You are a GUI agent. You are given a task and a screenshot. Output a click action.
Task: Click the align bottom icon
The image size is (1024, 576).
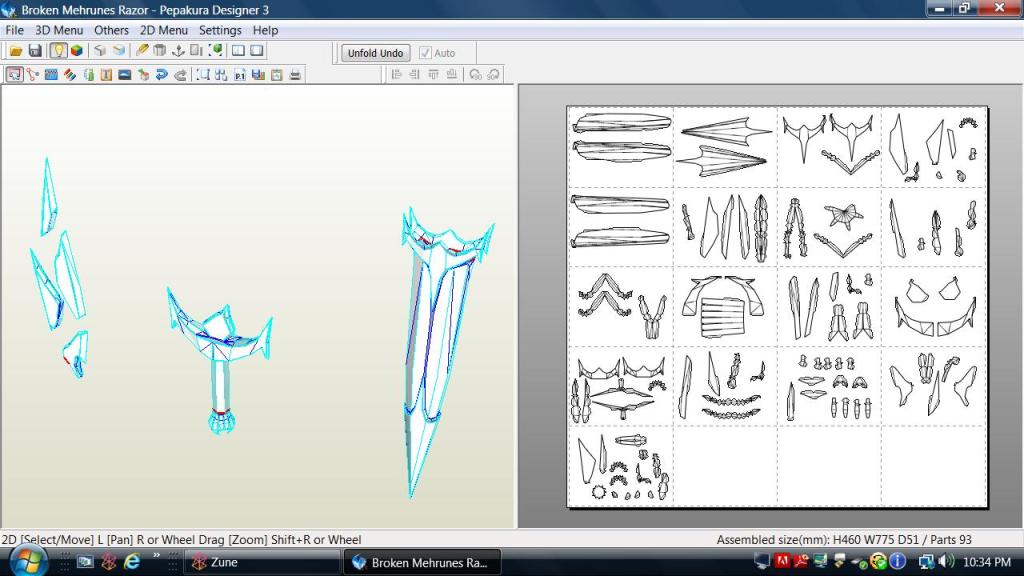point(451,74)
